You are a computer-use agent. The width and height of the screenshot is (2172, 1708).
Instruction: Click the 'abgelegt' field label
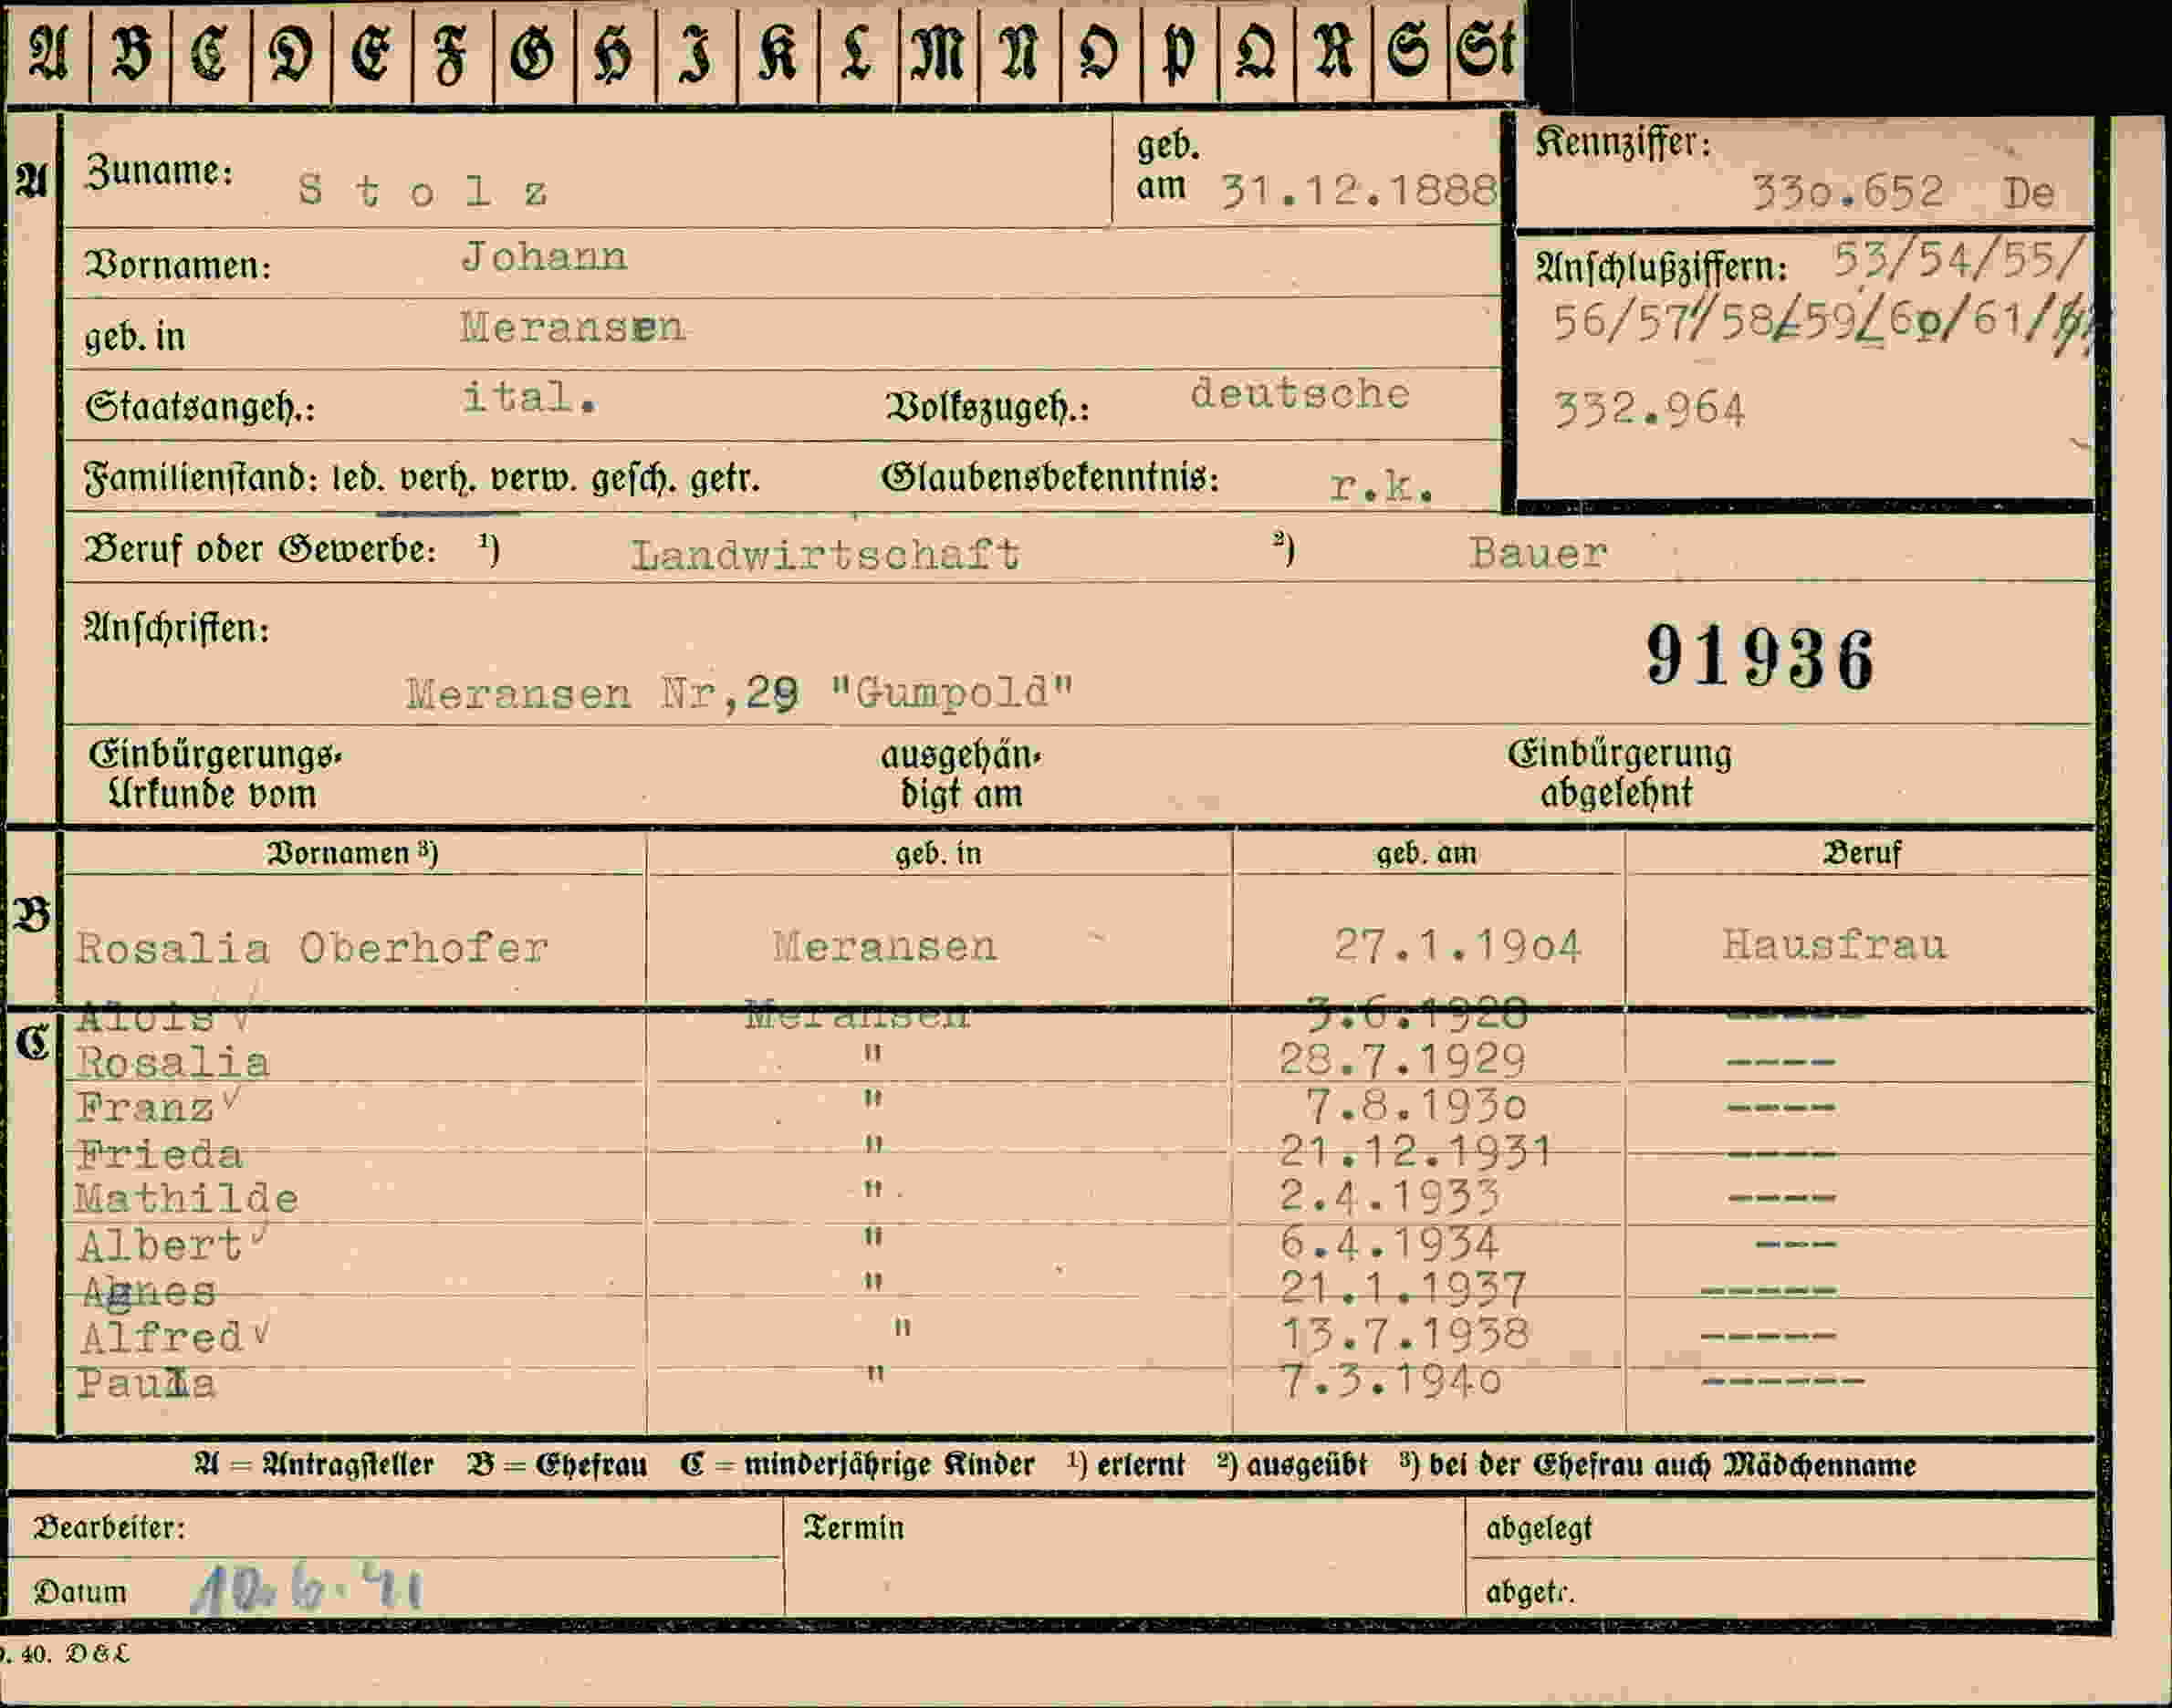[1538, 1529]
